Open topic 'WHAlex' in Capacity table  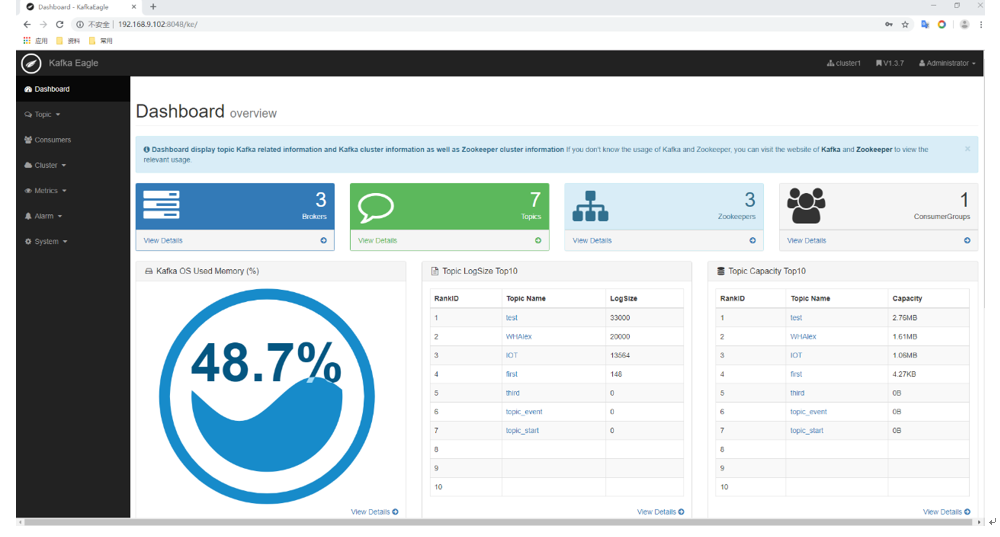[x=803, y=337]
